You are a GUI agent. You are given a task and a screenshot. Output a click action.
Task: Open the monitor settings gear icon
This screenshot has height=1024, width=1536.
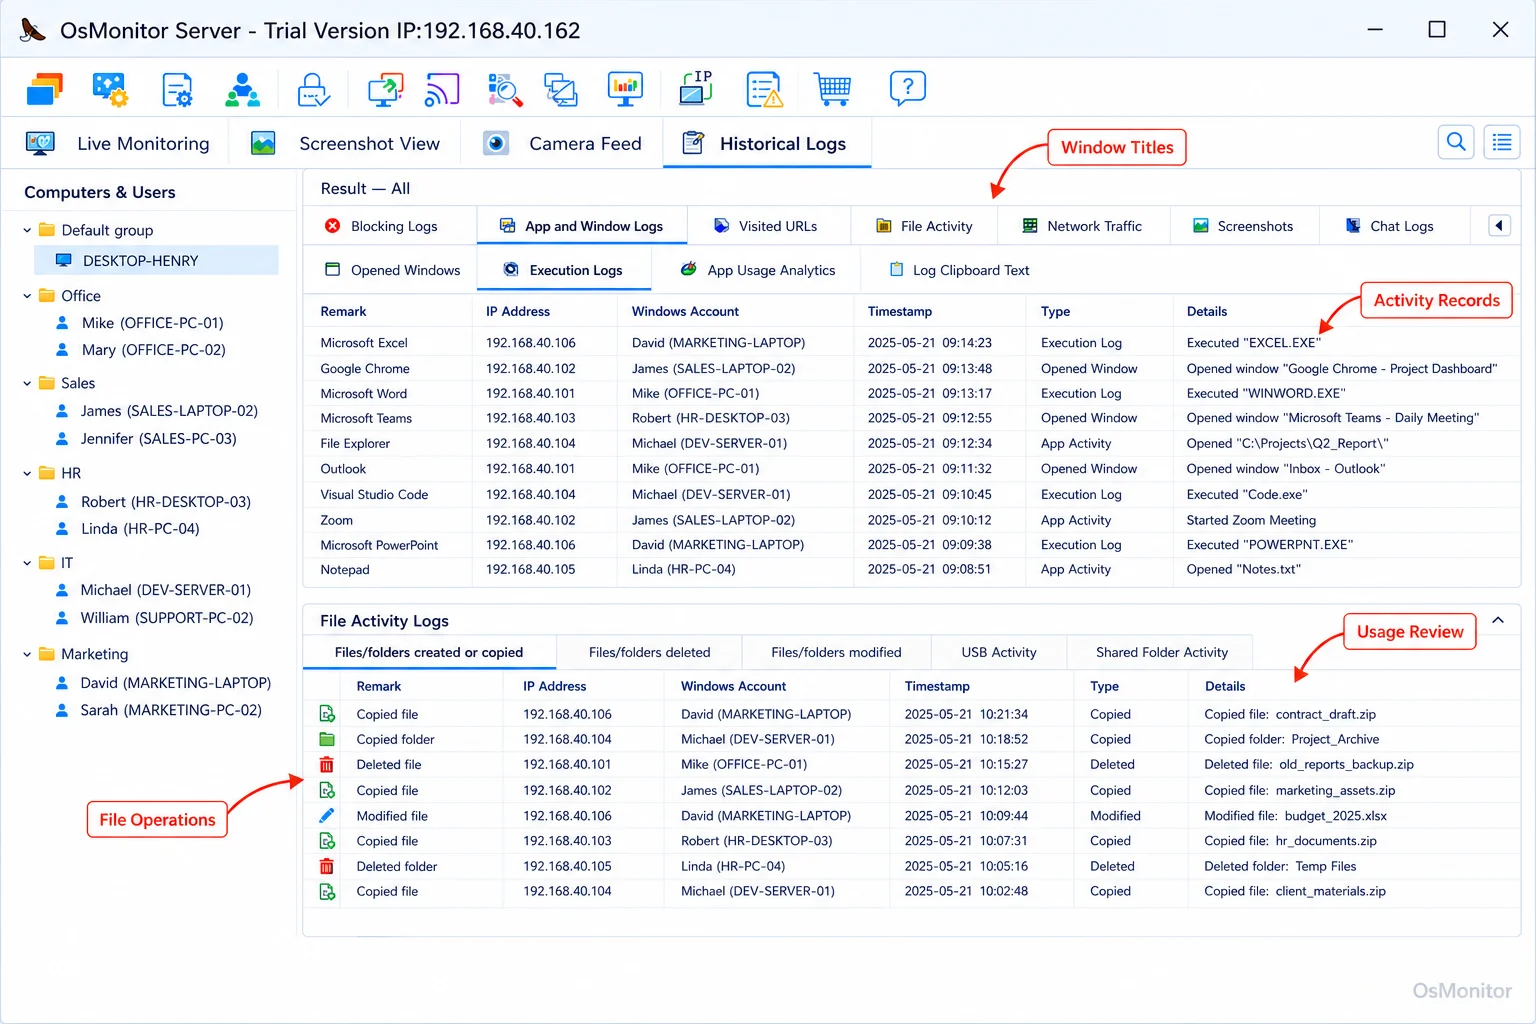pyautogui.click(x=110, y=90)
